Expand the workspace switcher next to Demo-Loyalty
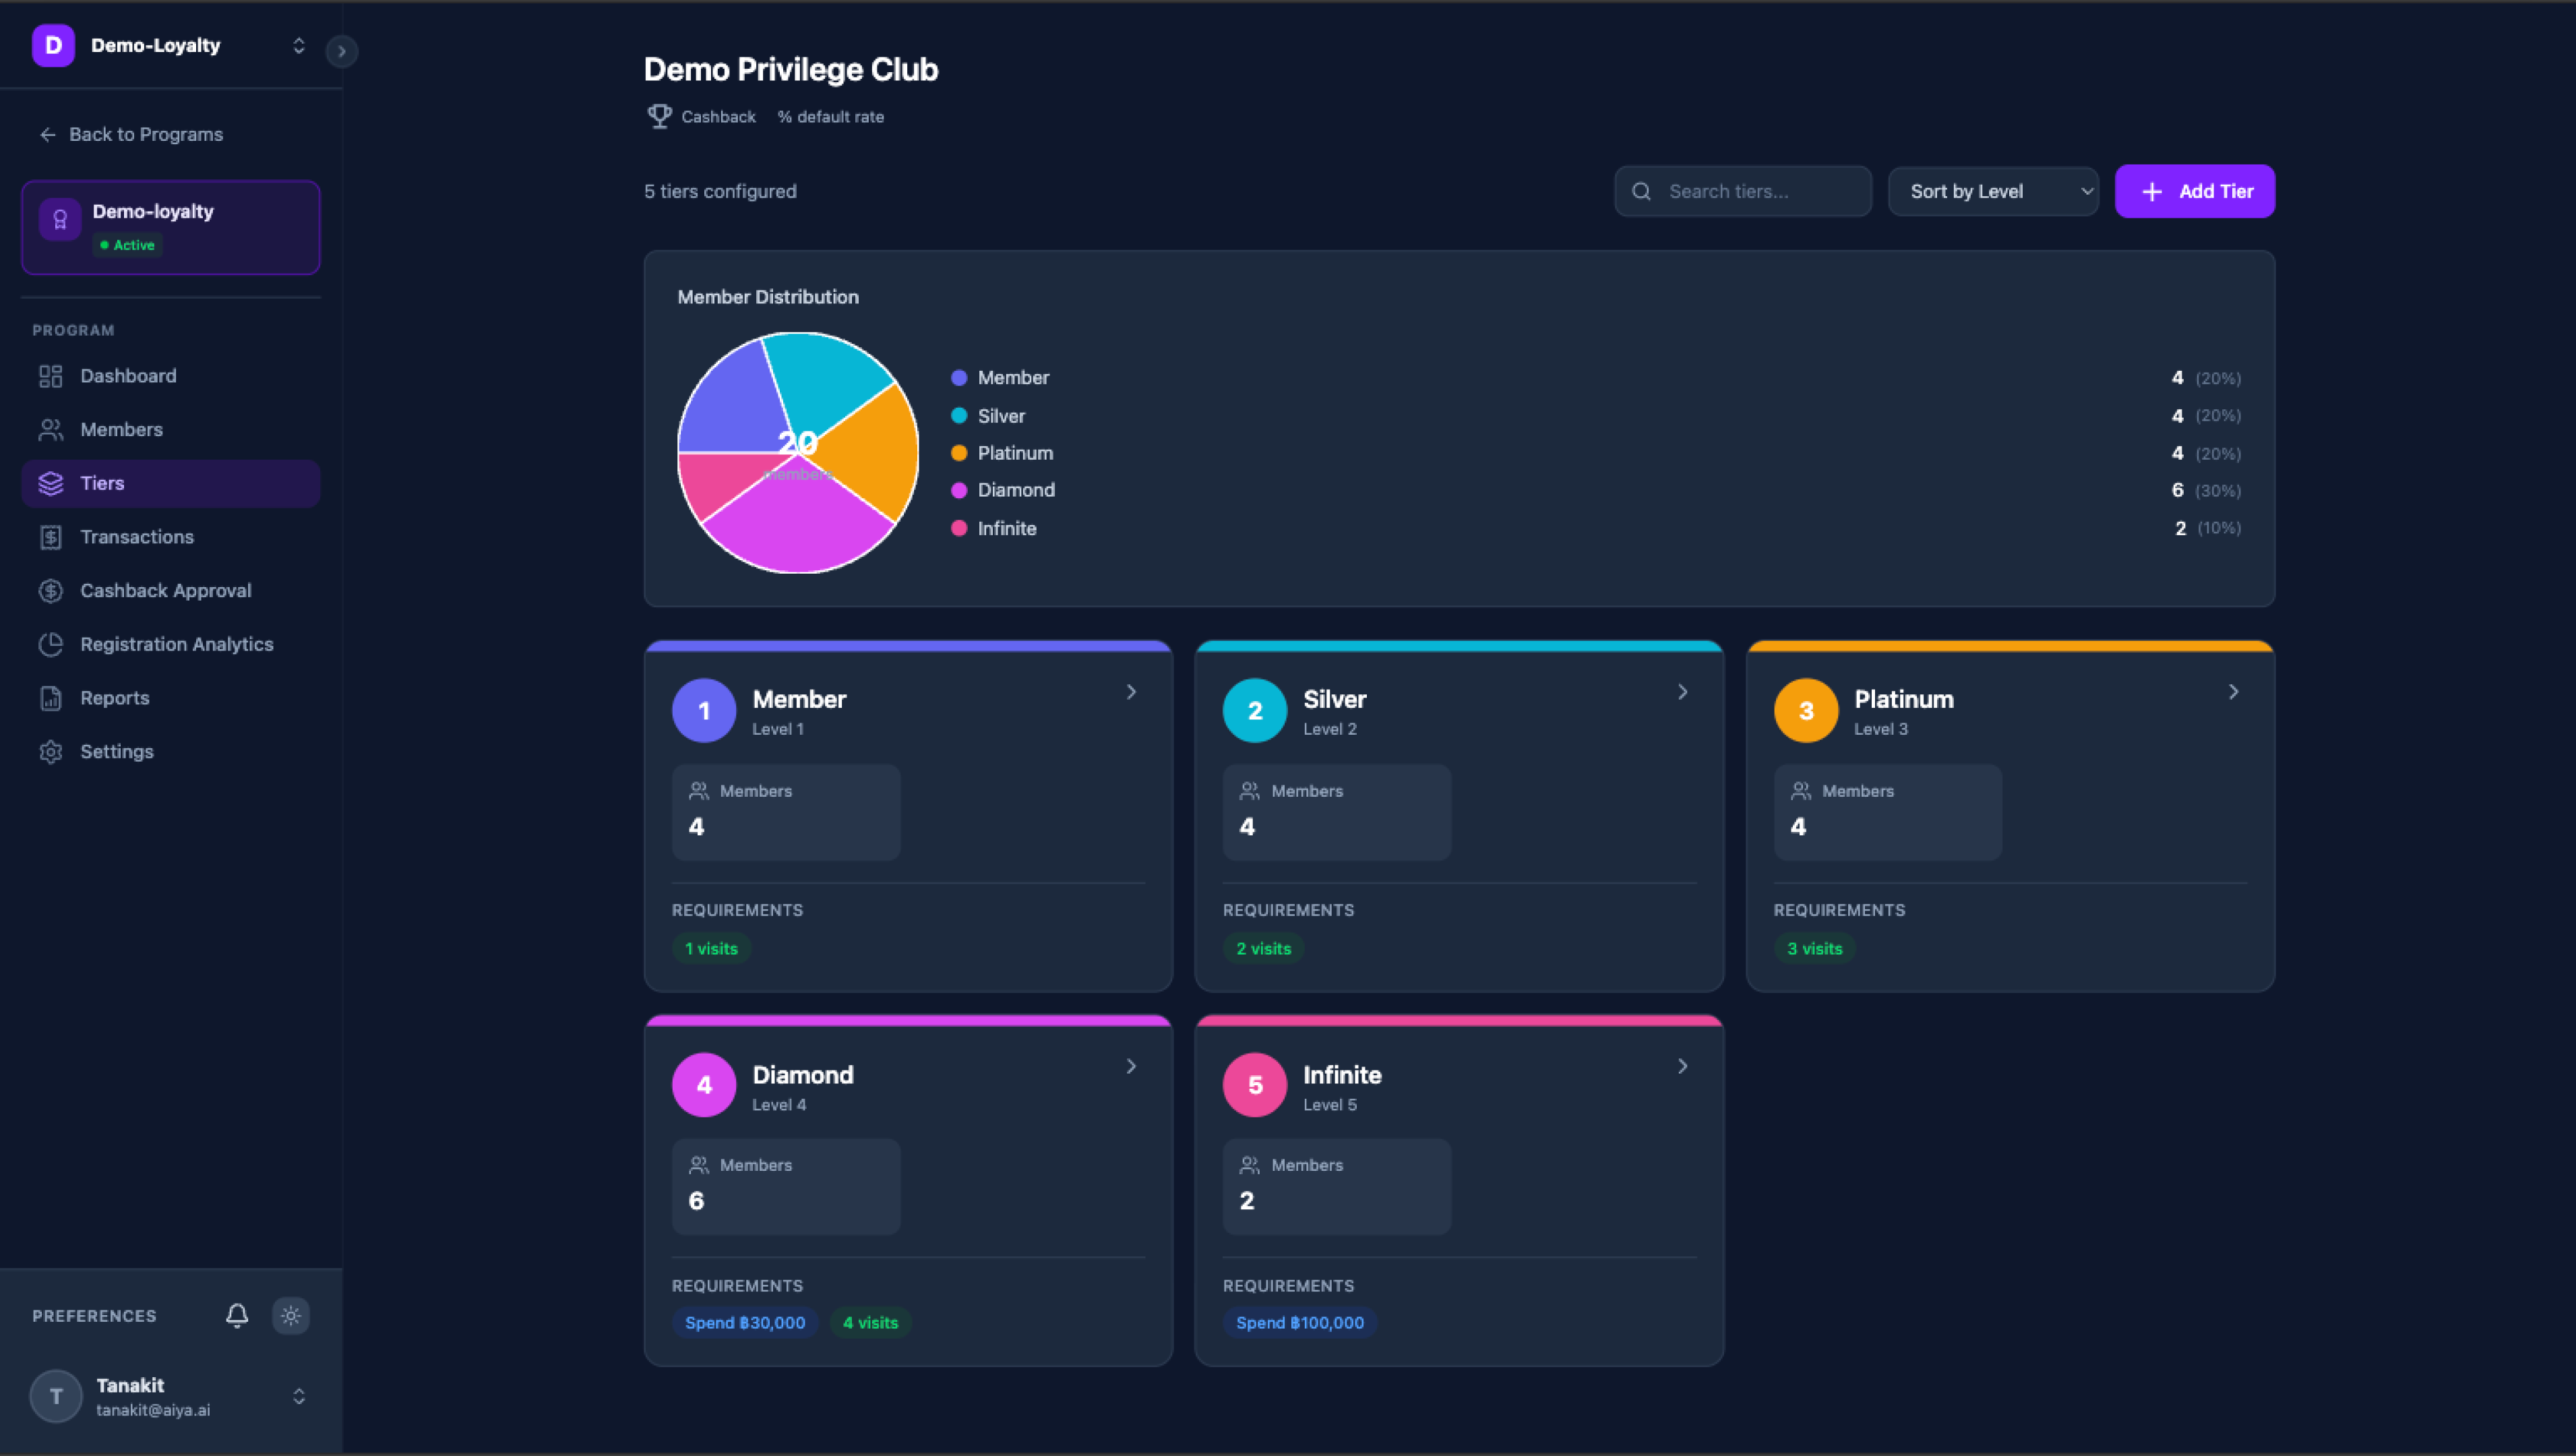Viewport: 2576px width, 1456px height. pos(298,45)
